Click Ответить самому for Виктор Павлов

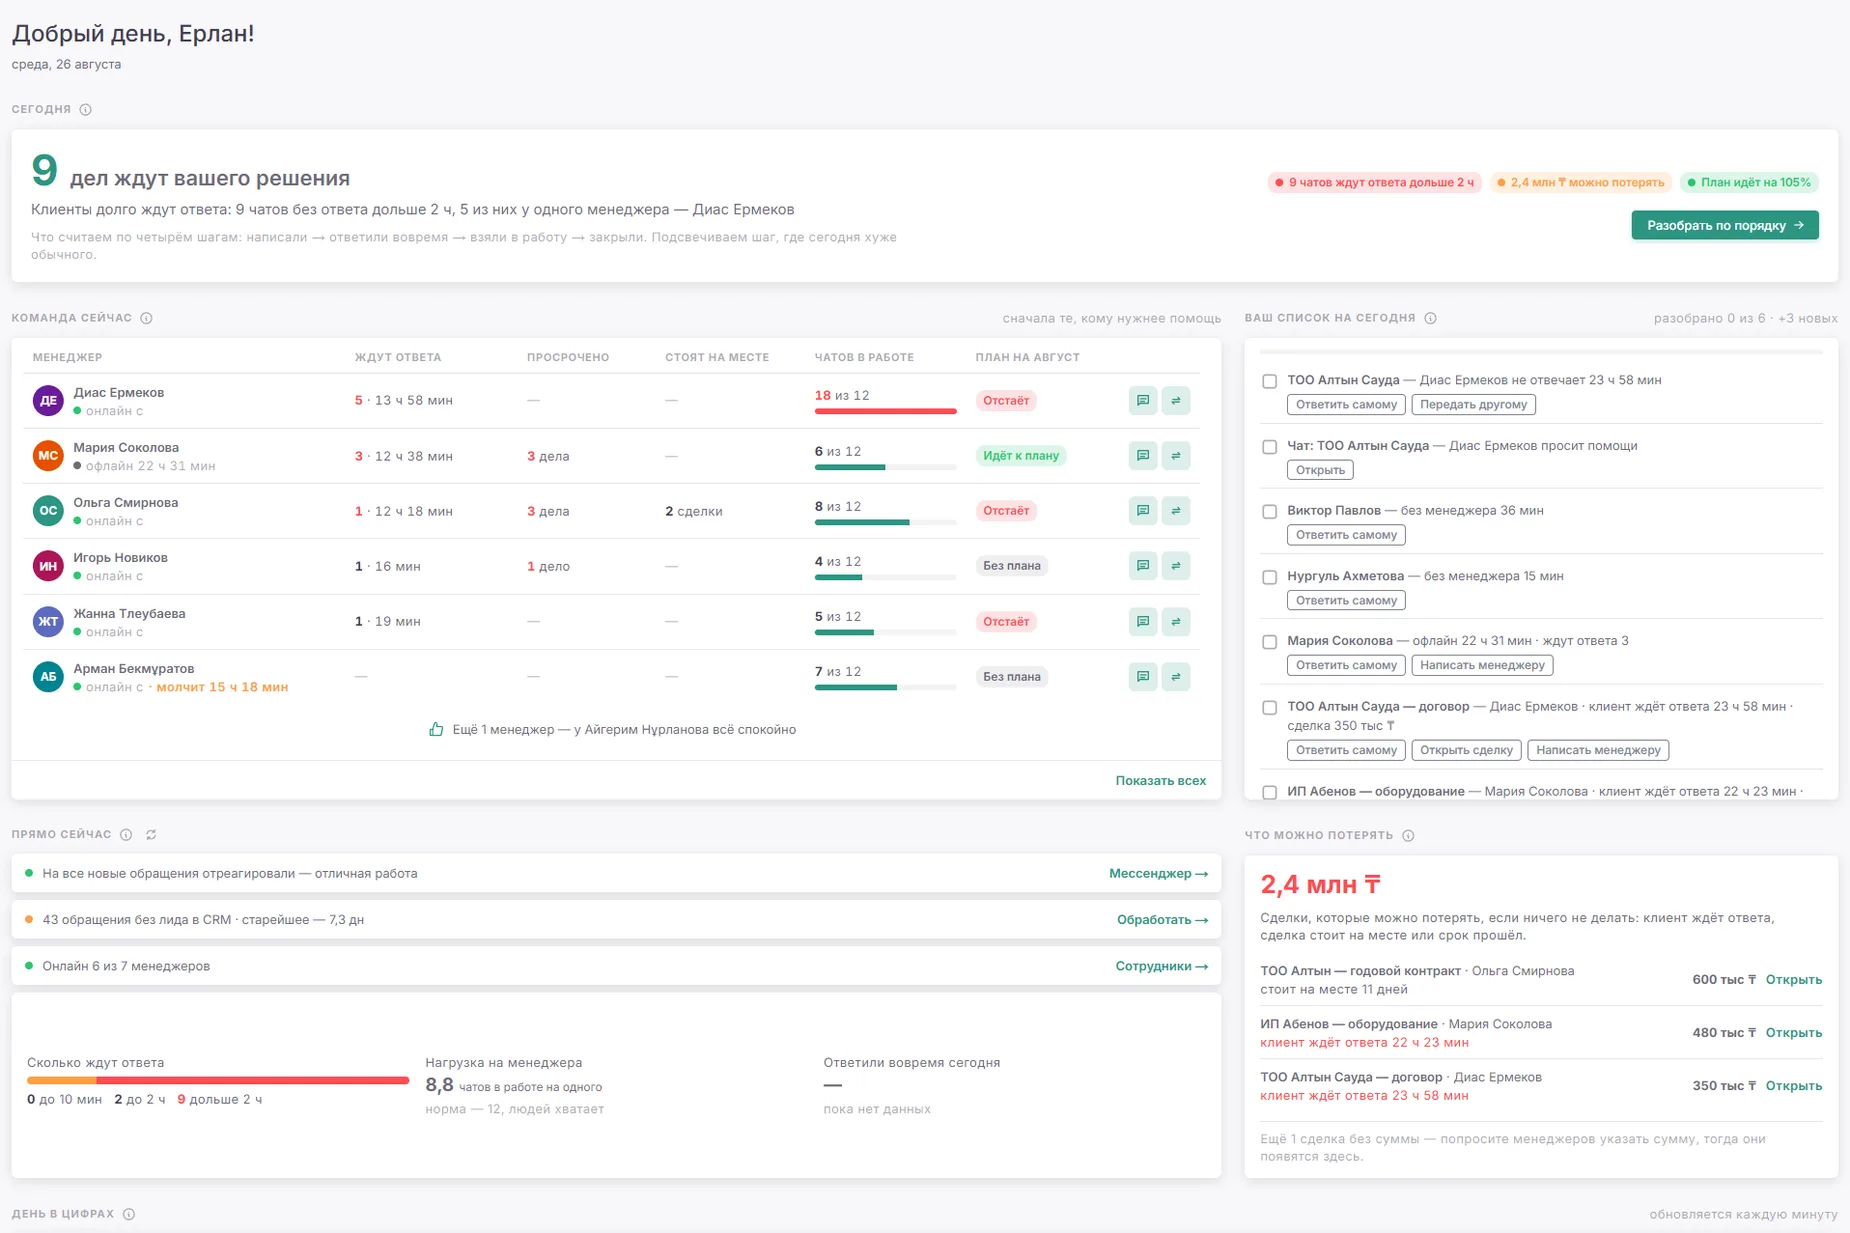click(x=1346, y=535)
